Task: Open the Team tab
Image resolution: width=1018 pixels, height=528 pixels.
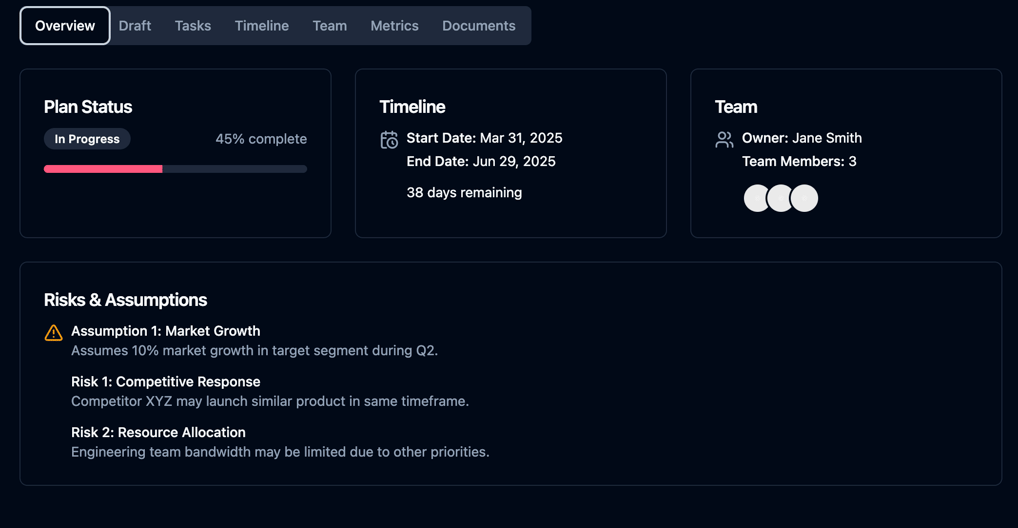Action: click(330, 26)
